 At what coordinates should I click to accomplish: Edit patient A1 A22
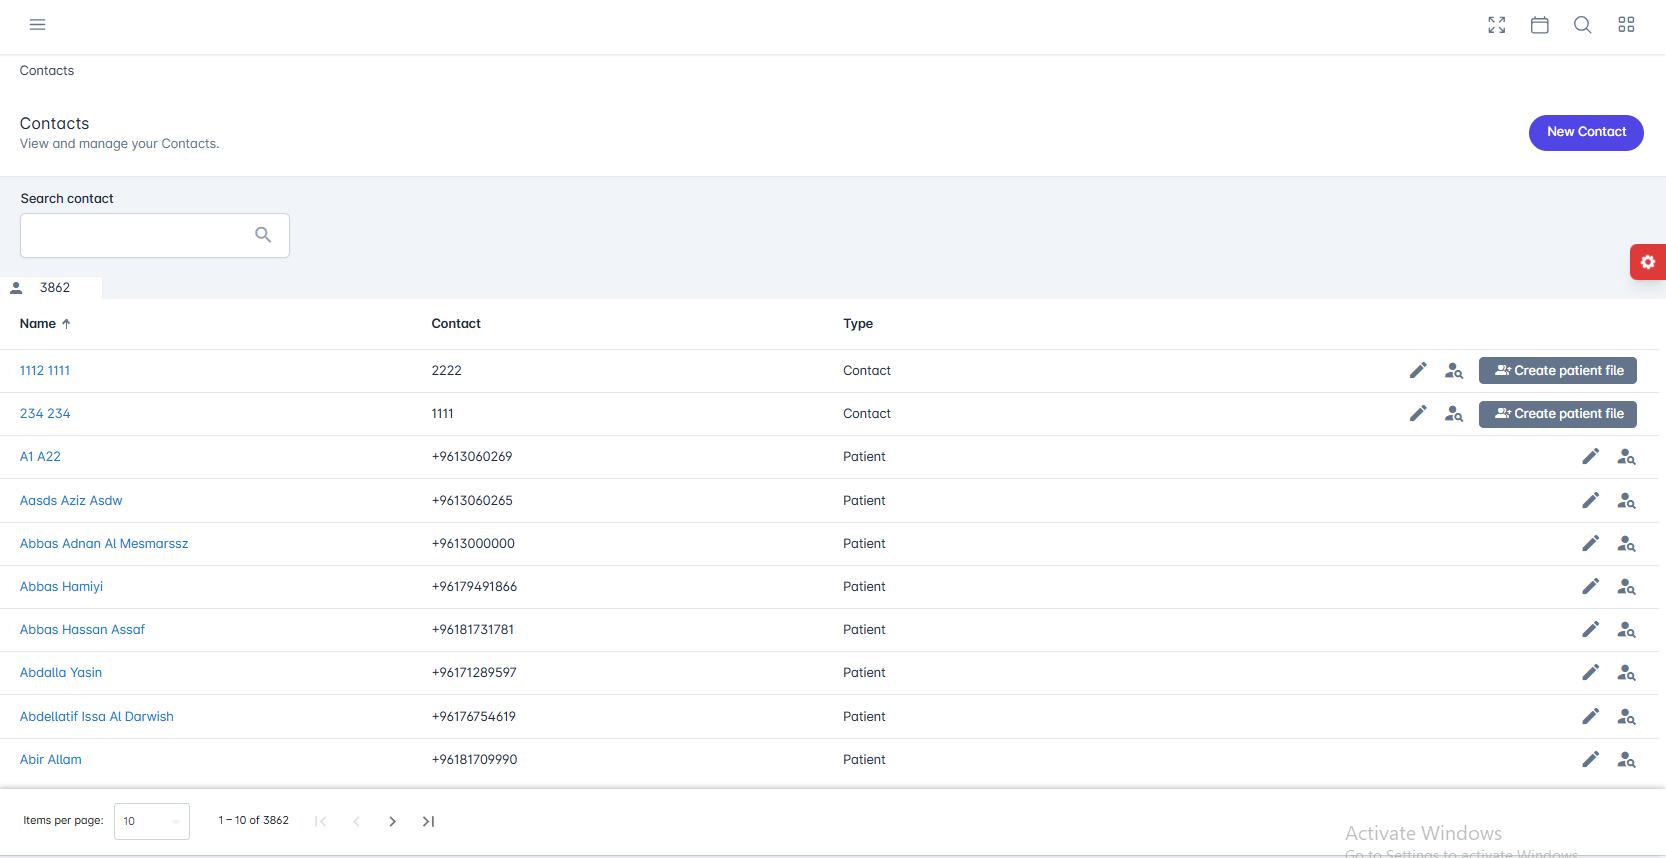tap(1590, 457)
